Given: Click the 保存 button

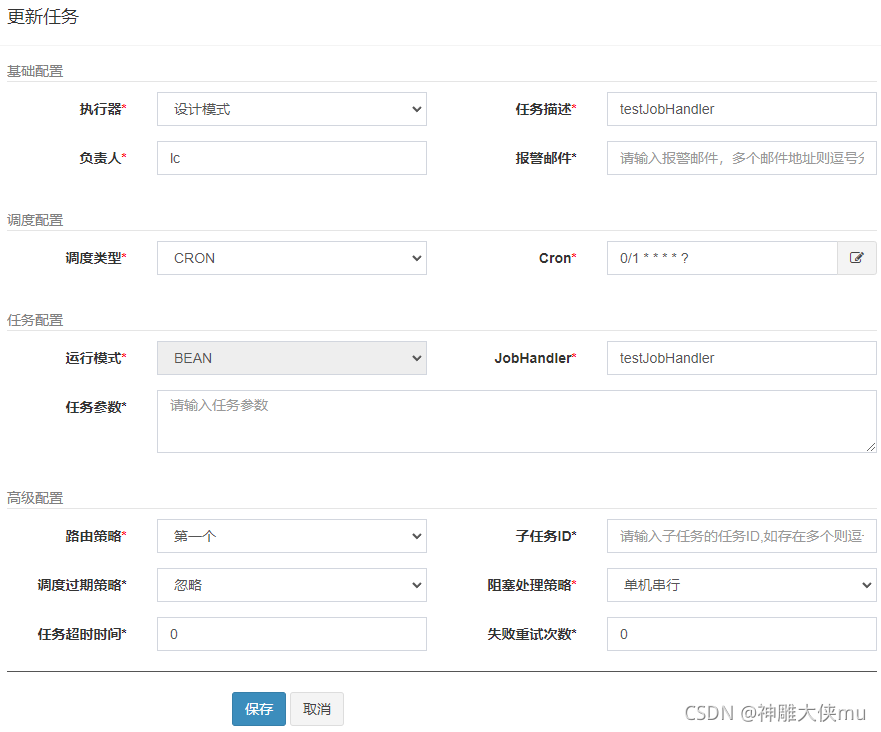Looking at the screenshot, I should (x=259, y=709).
